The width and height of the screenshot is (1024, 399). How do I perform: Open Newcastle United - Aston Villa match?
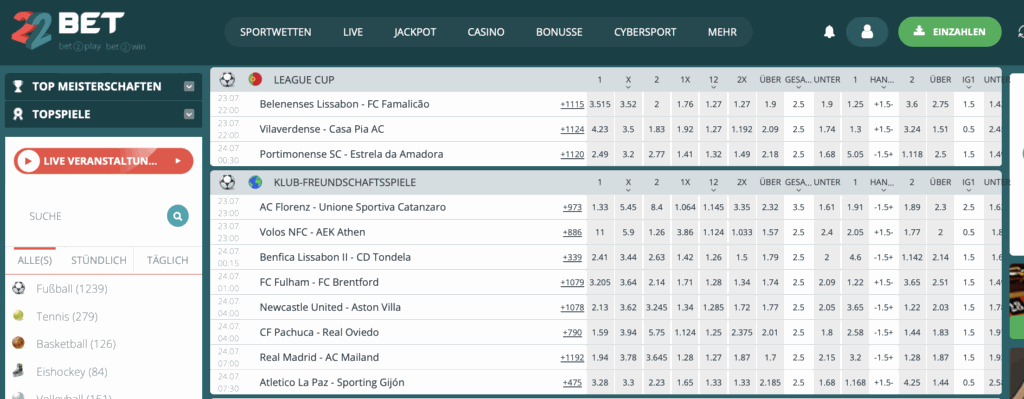click(x=330, y=307)
